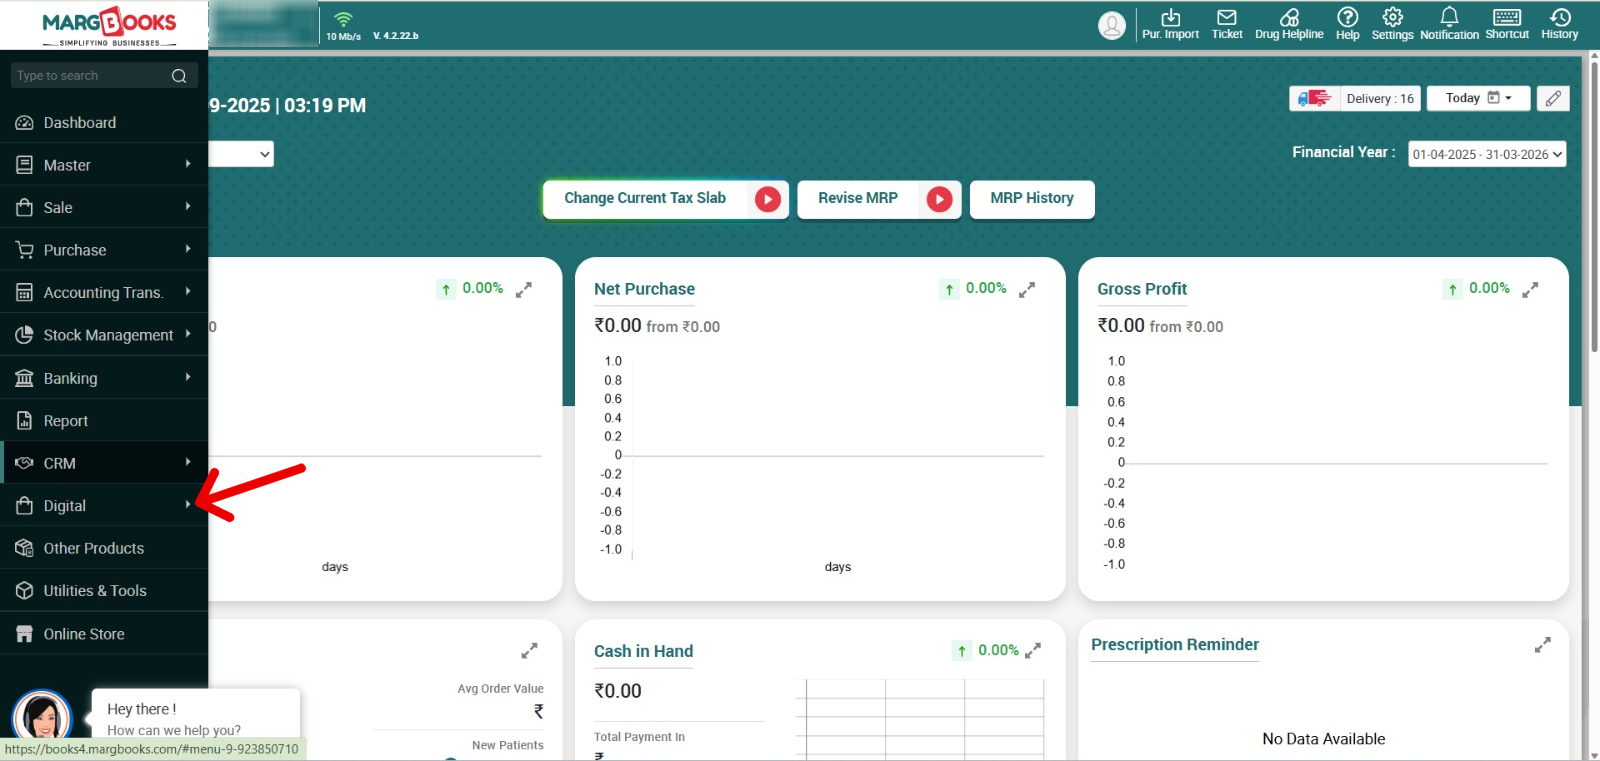The width and height of the screenshot is (1600, 761).
Task: Click the Delivery : 16 button
Action: pyautogui.click(x=1355, y=98)
